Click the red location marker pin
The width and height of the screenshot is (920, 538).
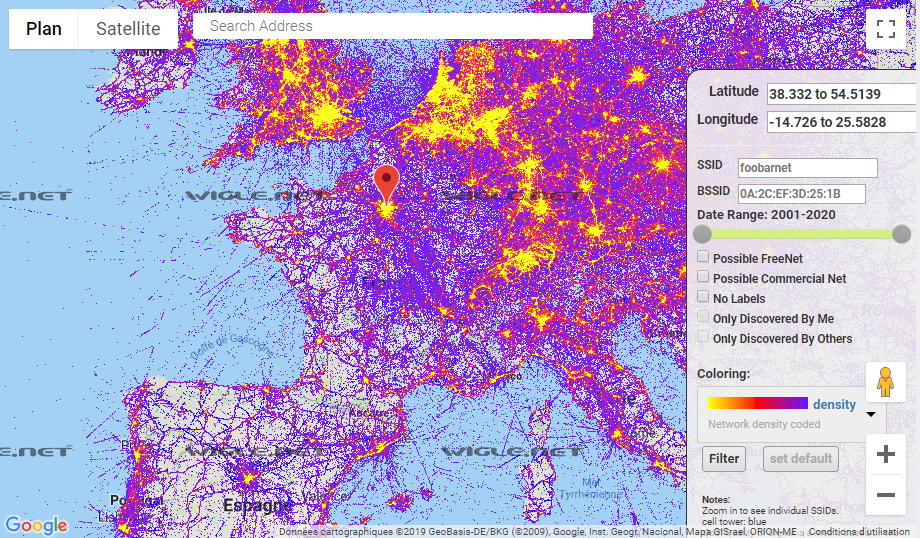pos(386,184)
